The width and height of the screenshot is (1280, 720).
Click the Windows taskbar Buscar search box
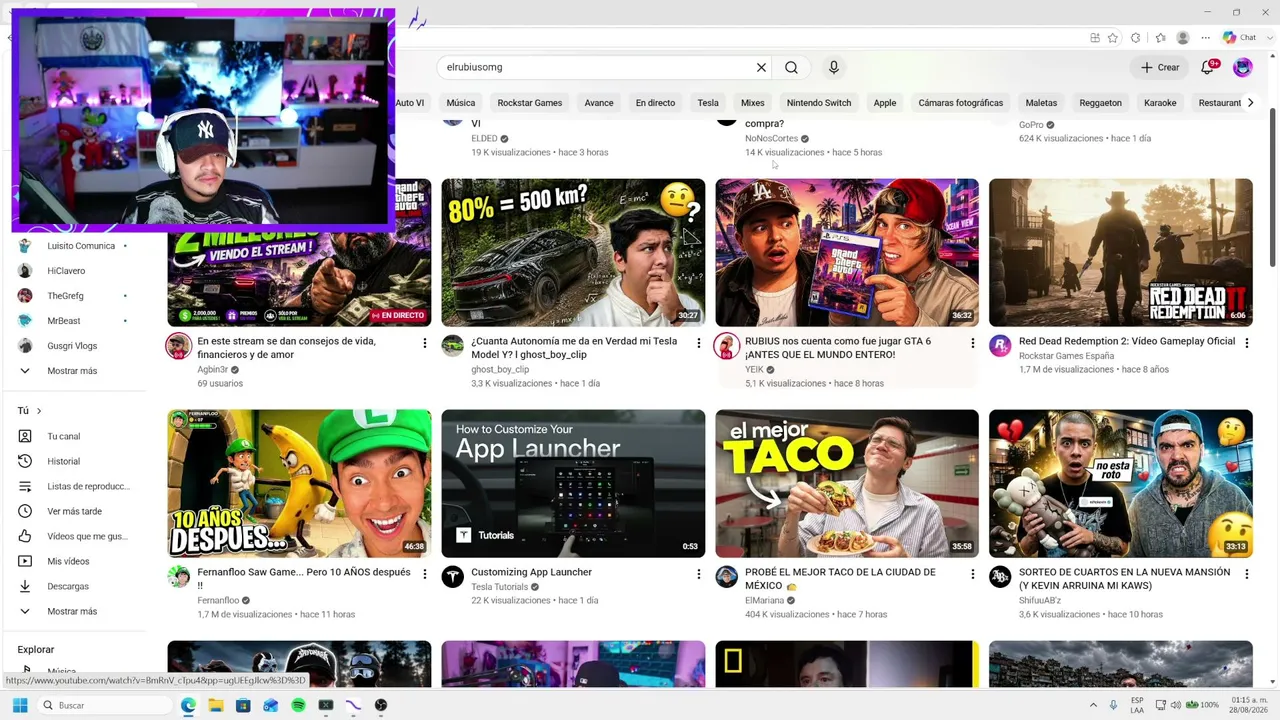(x=105, y=705)
